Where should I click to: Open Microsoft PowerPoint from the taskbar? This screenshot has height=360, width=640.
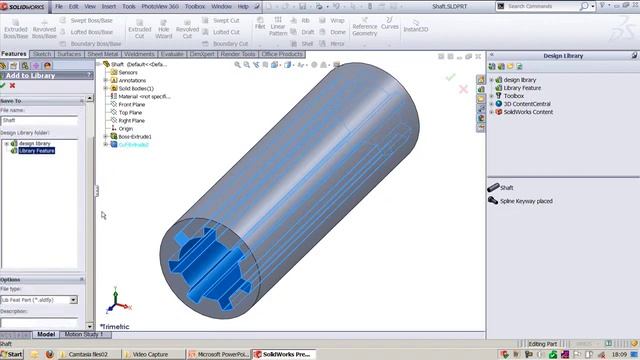pos(218,354)
